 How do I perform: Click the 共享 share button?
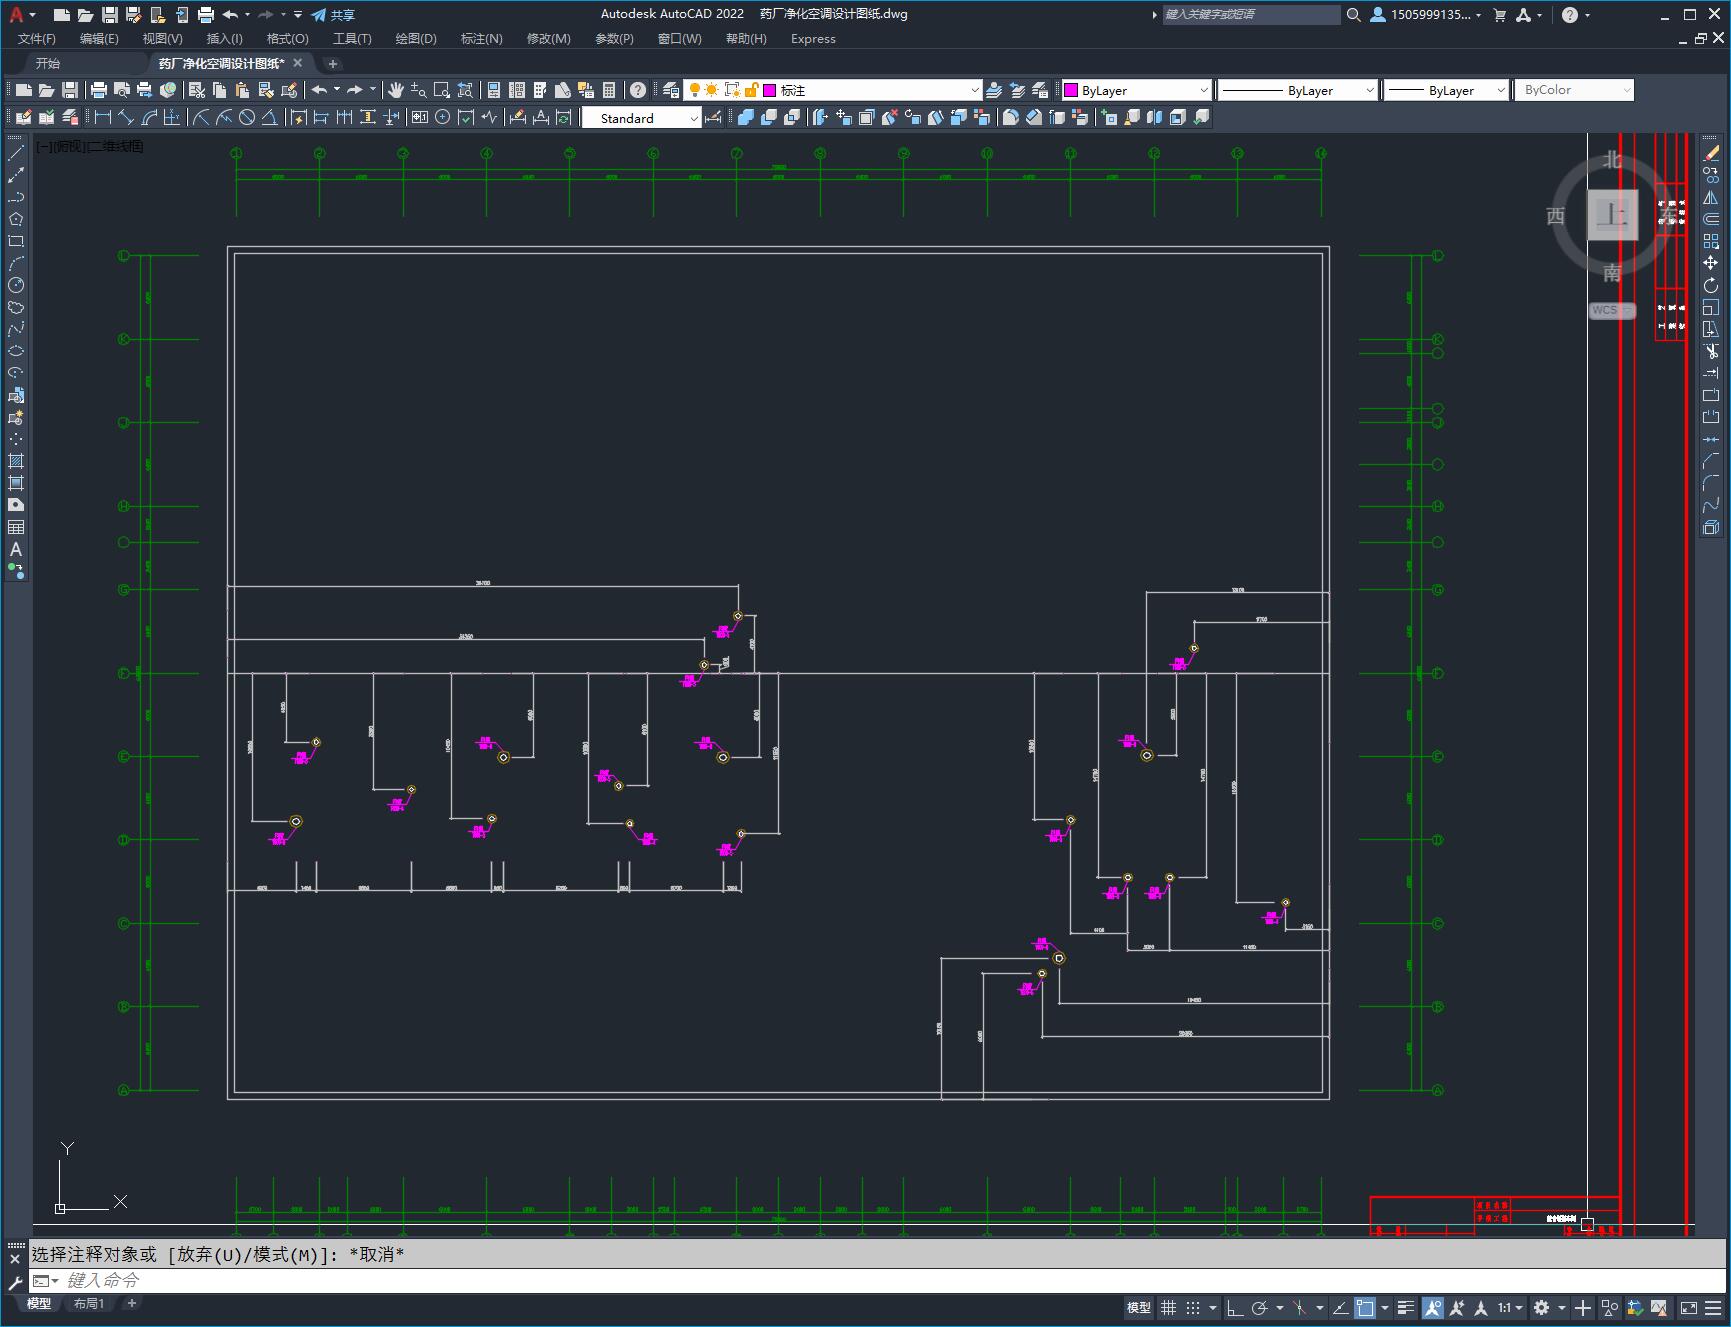click(333, 15)
